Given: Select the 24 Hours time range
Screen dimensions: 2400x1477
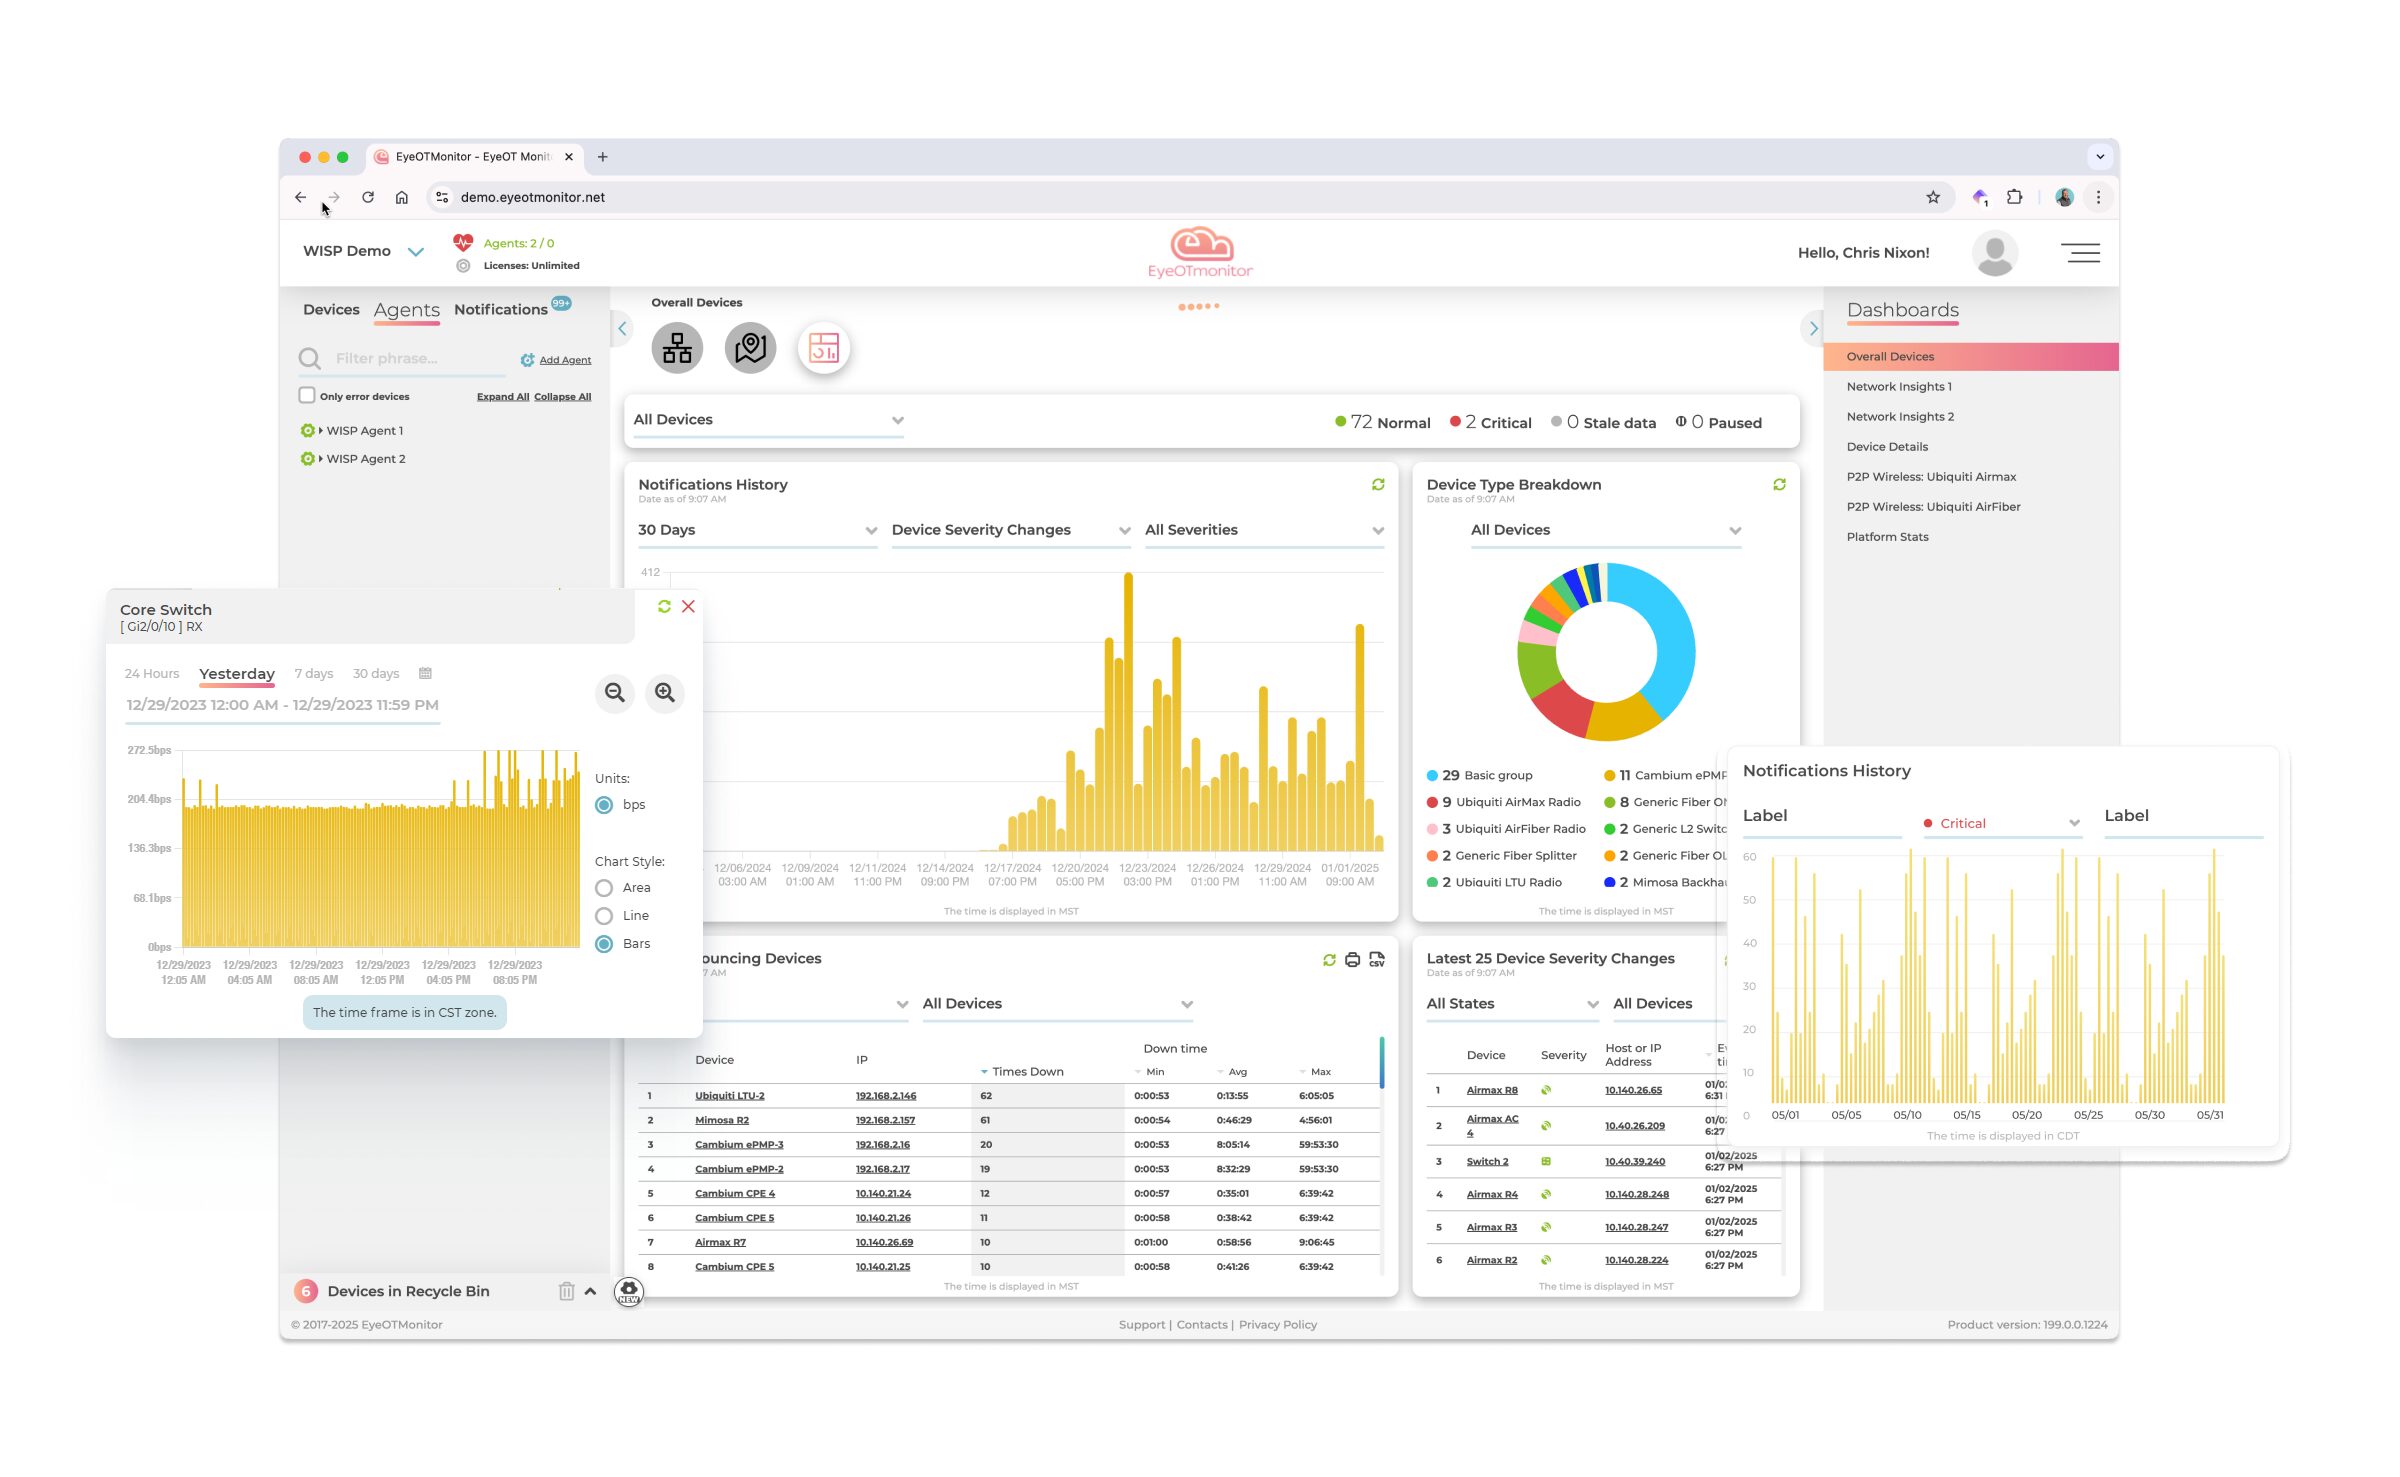Looking at the screenshot, I should (152, 674).
